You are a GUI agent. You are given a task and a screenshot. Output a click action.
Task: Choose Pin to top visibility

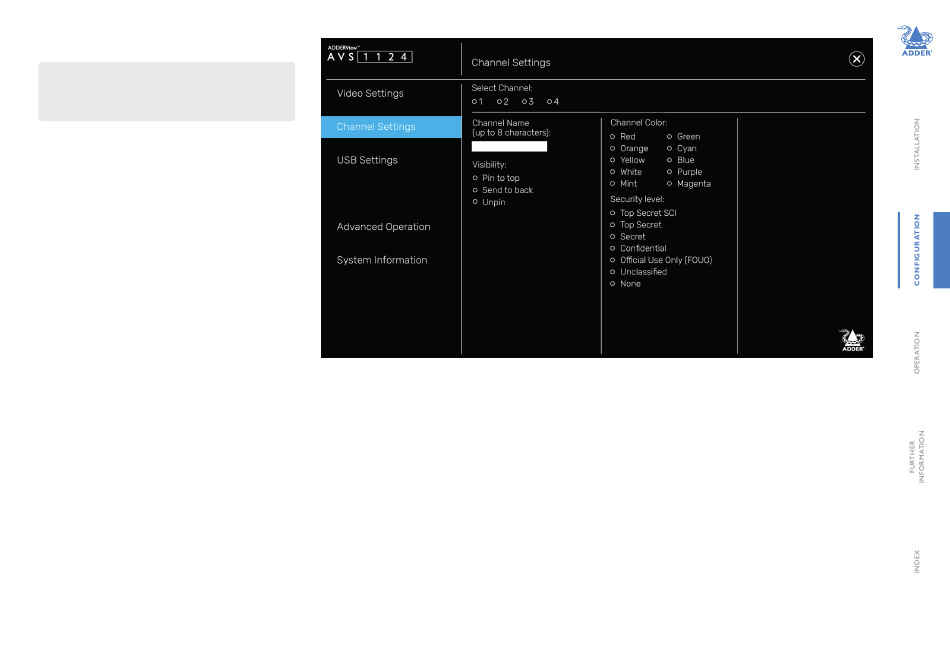click(475, 178)
